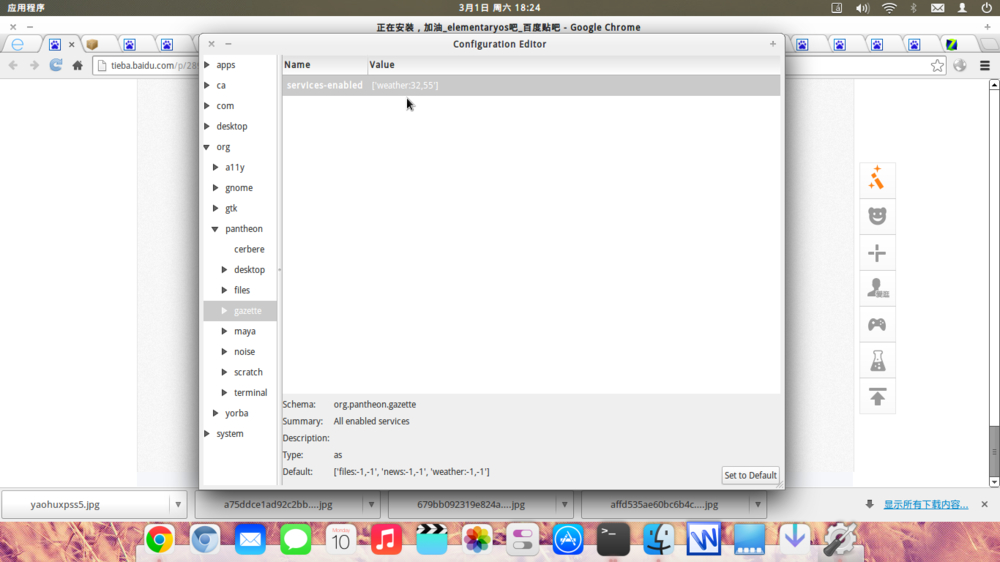This screenshot has height=562, width=1000.
Task: Click the orange sparkle icon in Tieba sidebar
Action: 877,178
